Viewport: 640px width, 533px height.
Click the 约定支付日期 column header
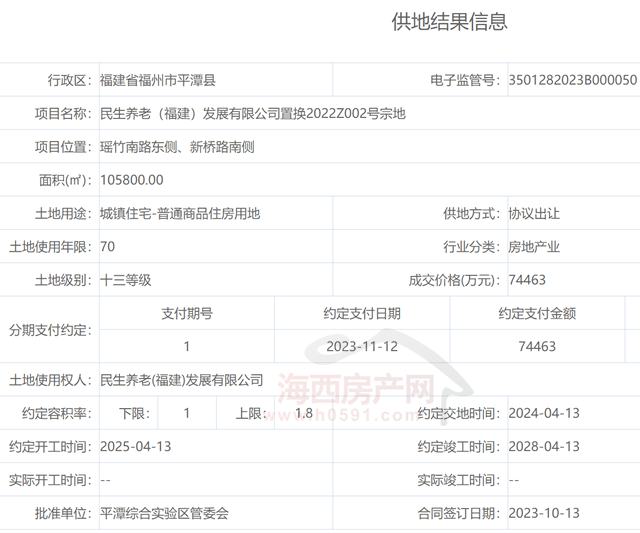click(362, 313)
